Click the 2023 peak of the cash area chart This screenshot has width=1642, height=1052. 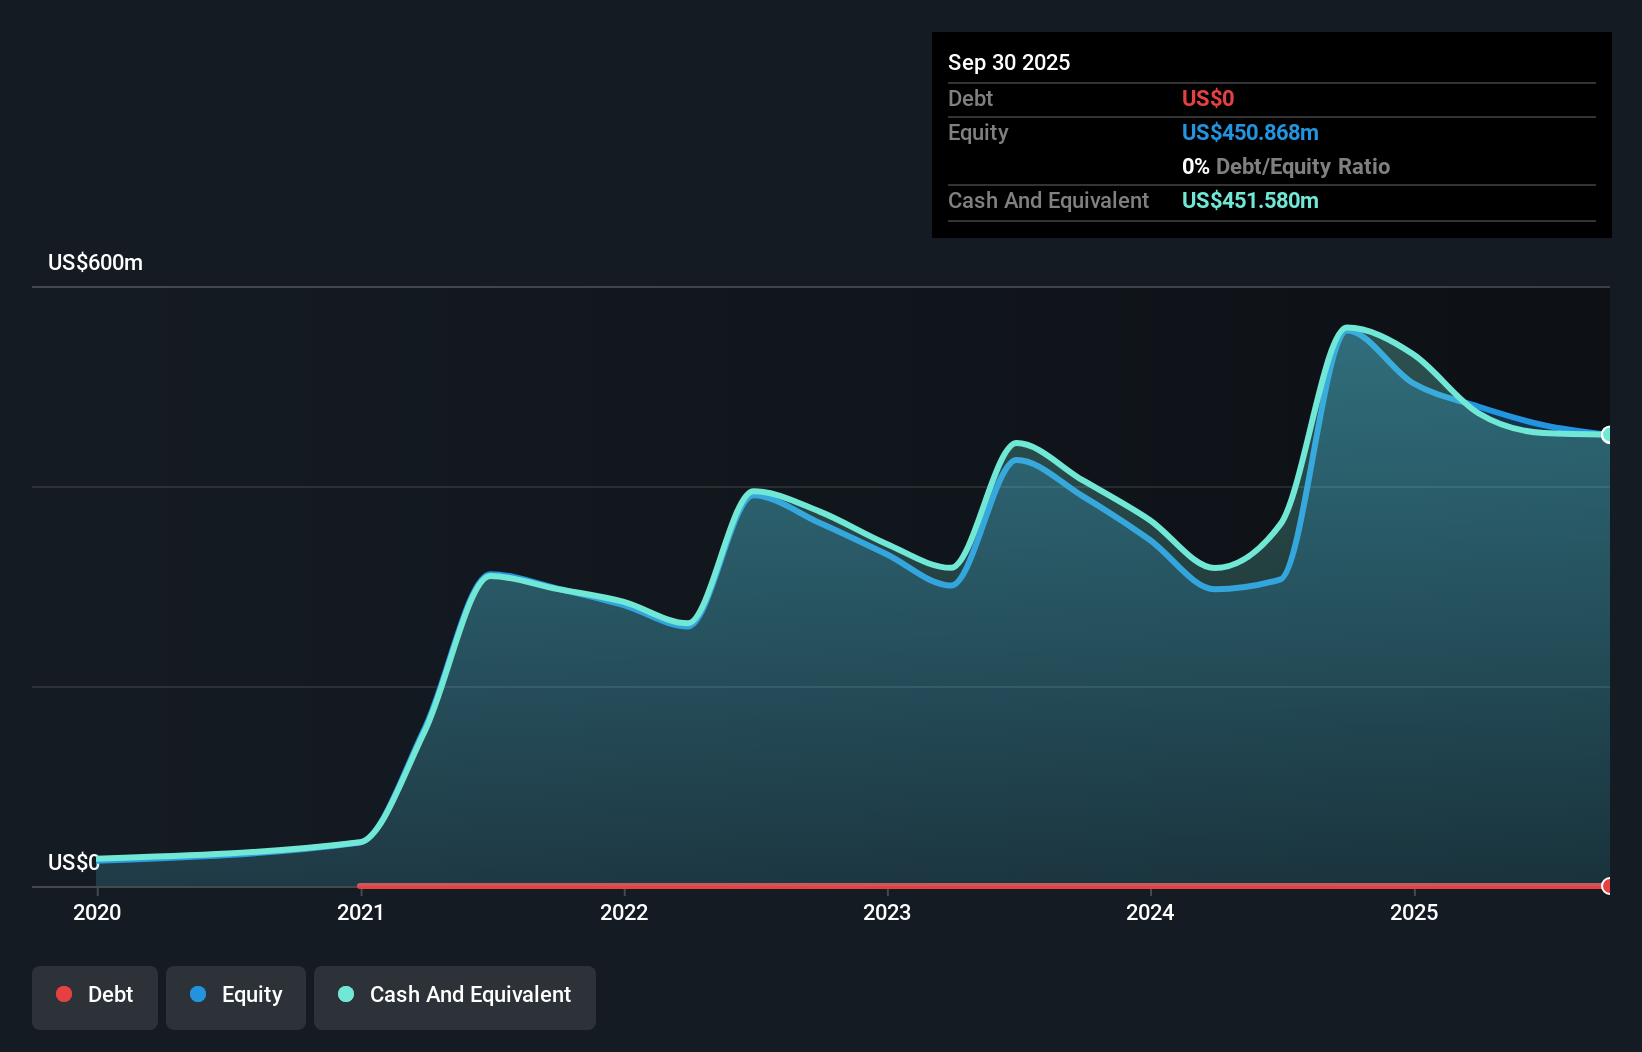pos(1020,443)
